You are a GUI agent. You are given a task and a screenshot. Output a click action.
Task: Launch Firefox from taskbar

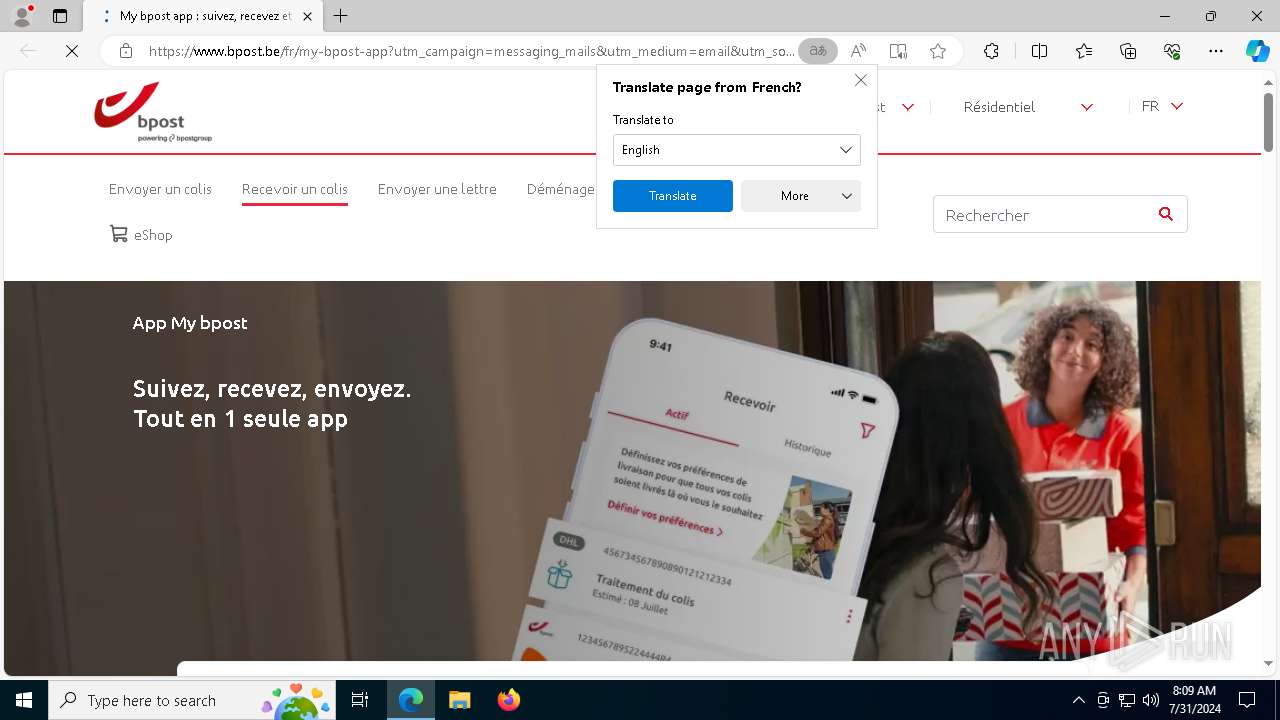(508, 700)
